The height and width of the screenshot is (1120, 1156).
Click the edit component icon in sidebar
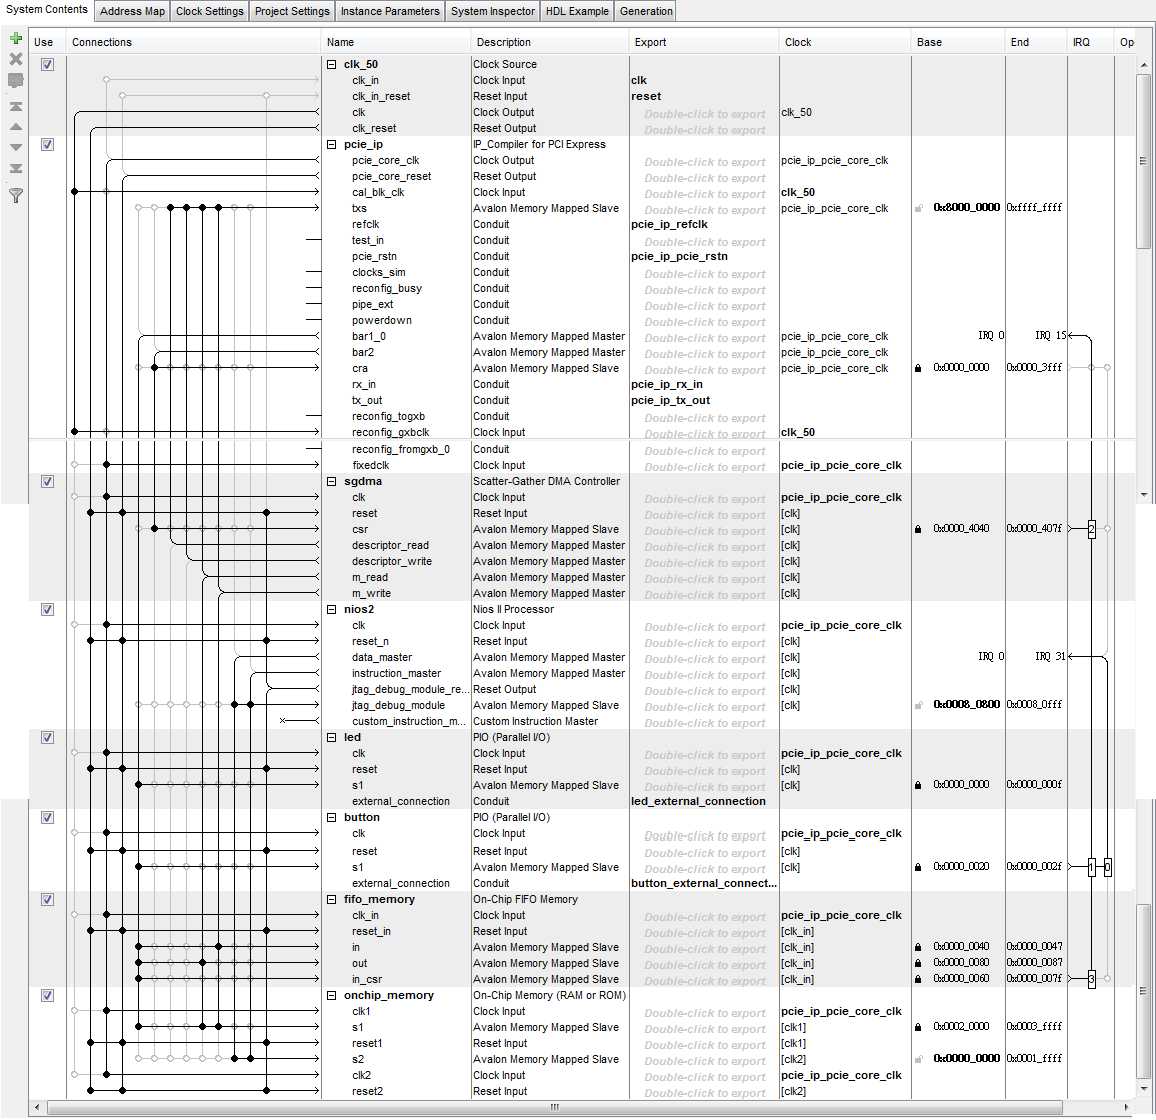point(15,81)
